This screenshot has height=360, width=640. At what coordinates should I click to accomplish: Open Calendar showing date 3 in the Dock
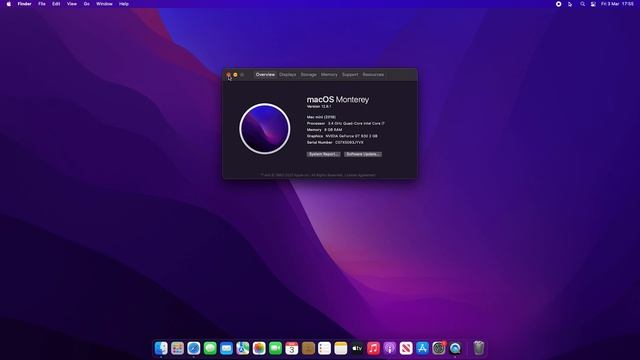pyautogui.click(x=291, y=348)
